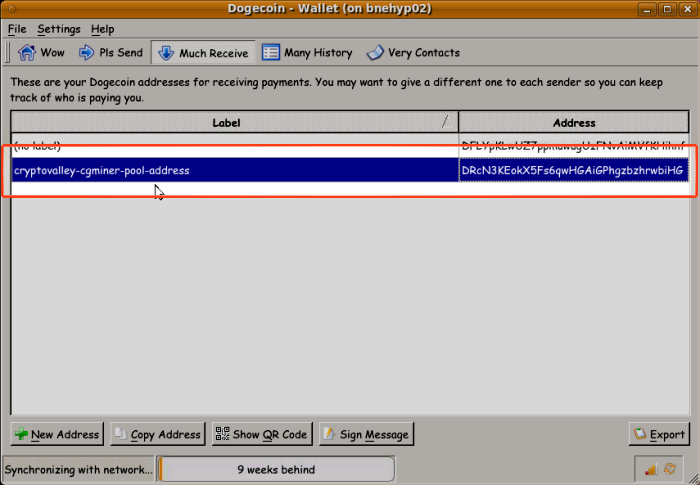Go to the Wow home tab
700x485 pixels.
(x=41, y=53)
